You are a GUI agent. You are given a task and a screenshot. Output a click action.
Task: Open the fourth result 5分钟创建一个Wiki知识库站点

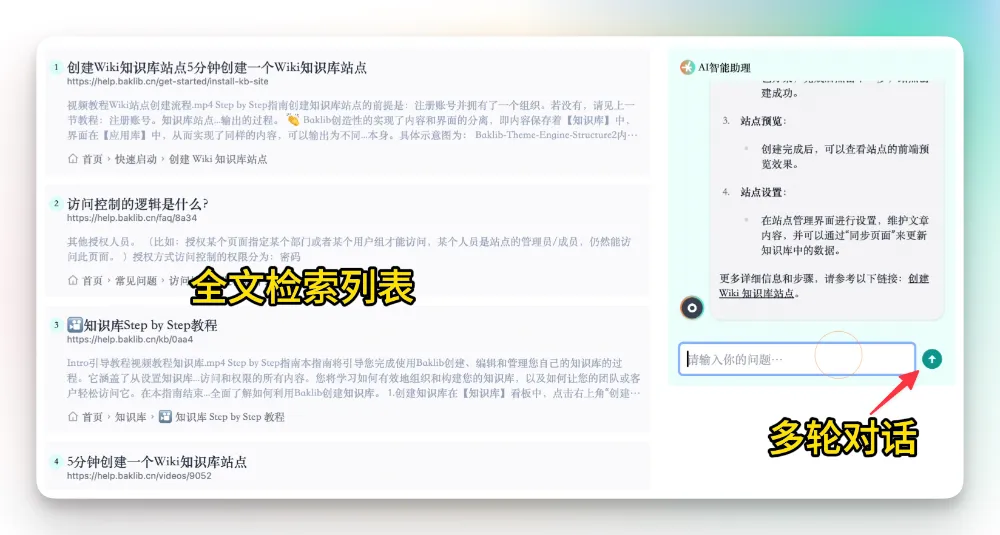click(x=157, y=462)
